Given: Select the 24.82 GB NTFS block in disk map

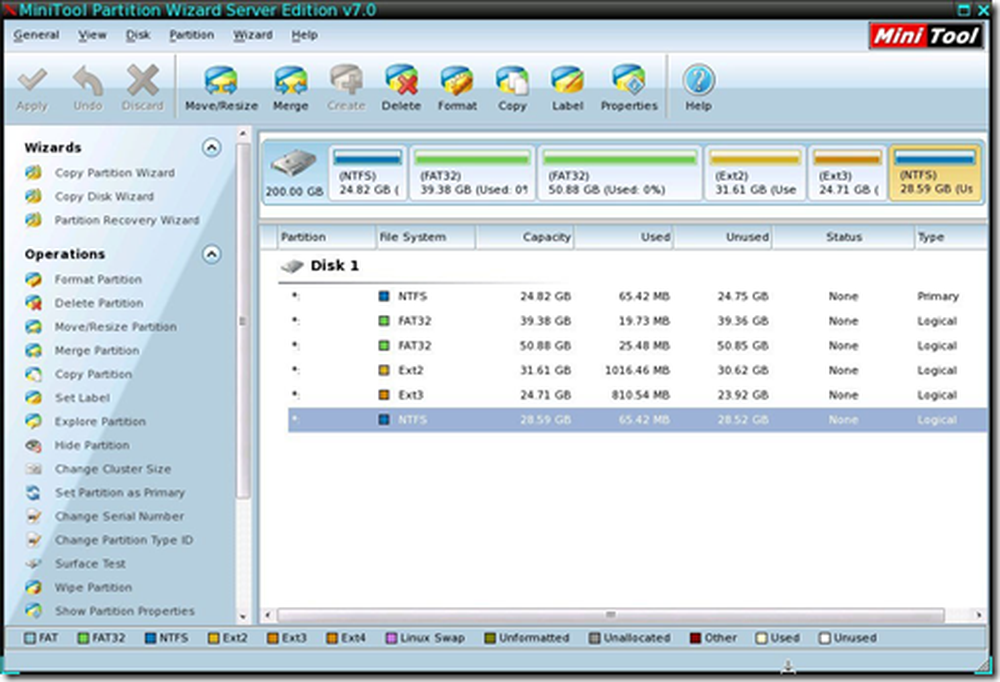Looking at the screenshot, I should pyautogui.click(x=368, y=173).
